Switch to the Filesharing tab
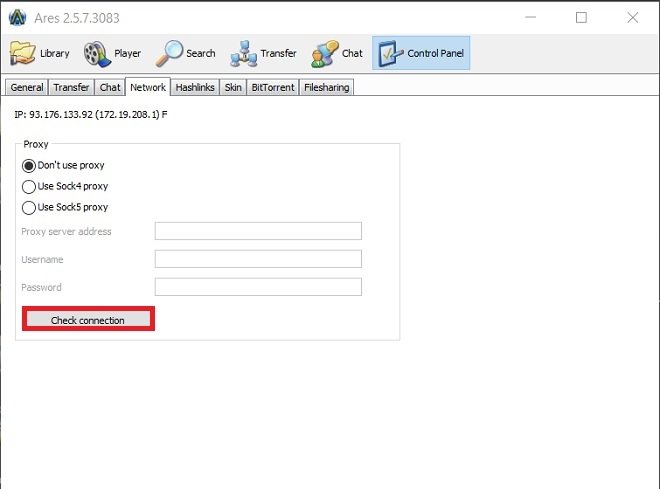Viewport: 660px width, 489px height. (327, 88)
